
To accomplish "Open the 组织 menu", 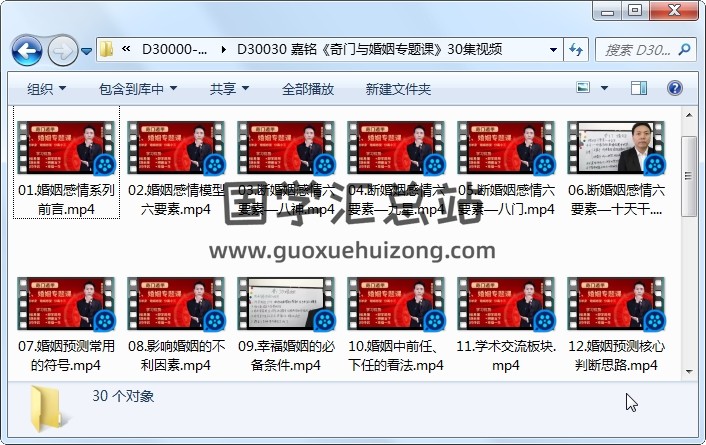I will (46, 89).
